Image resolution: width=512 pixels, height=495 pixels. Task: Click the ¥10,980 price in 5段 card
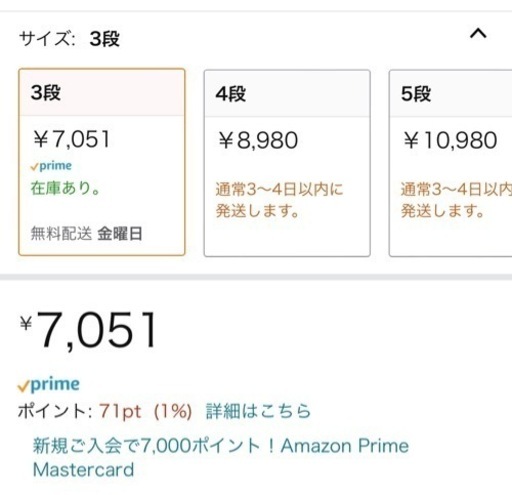pos(450,140)
